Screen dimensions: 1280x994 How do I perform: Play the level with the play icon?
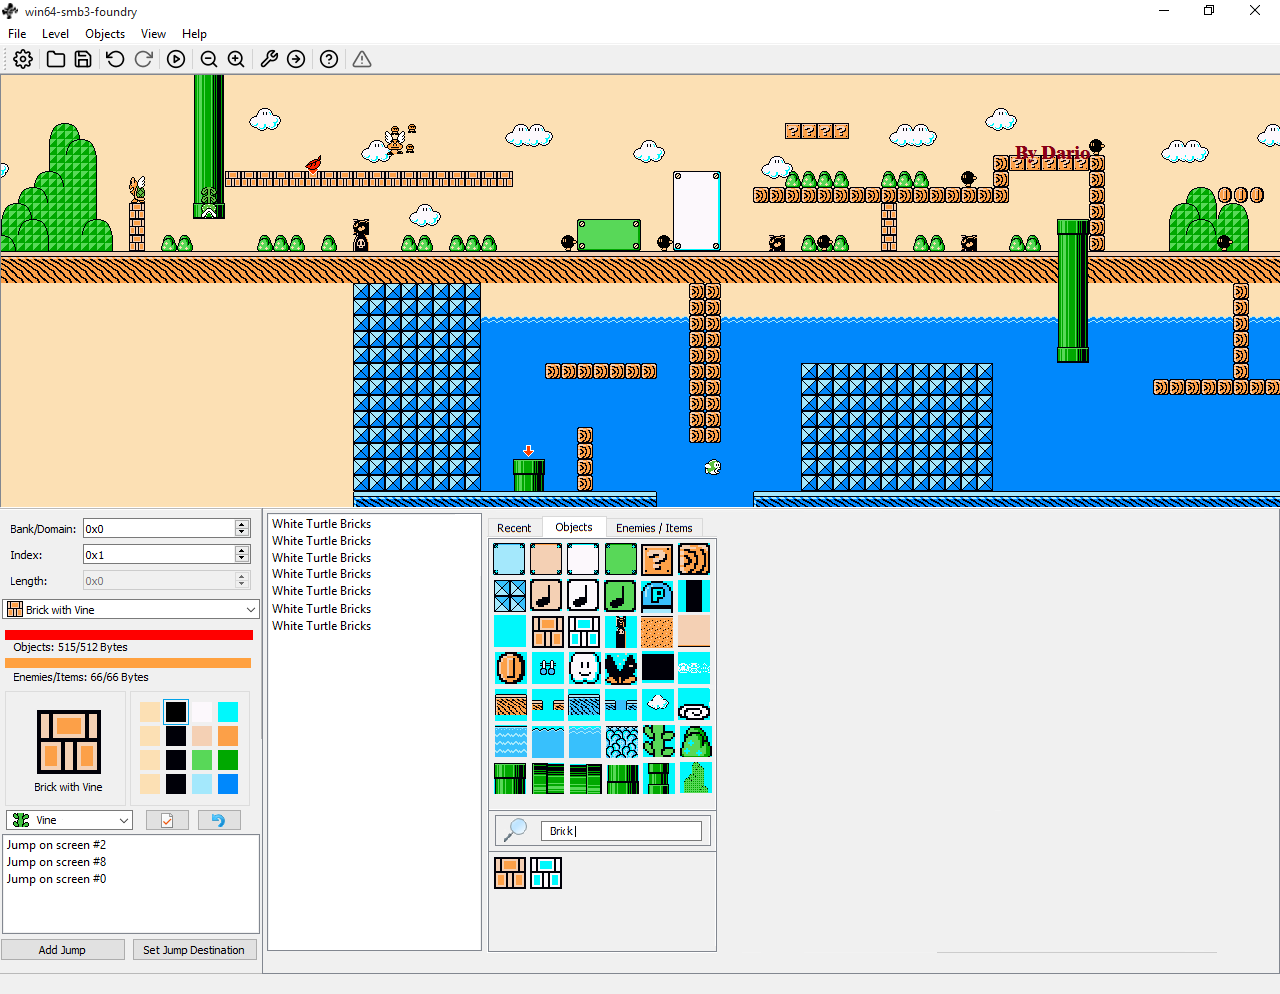point(176,59)
